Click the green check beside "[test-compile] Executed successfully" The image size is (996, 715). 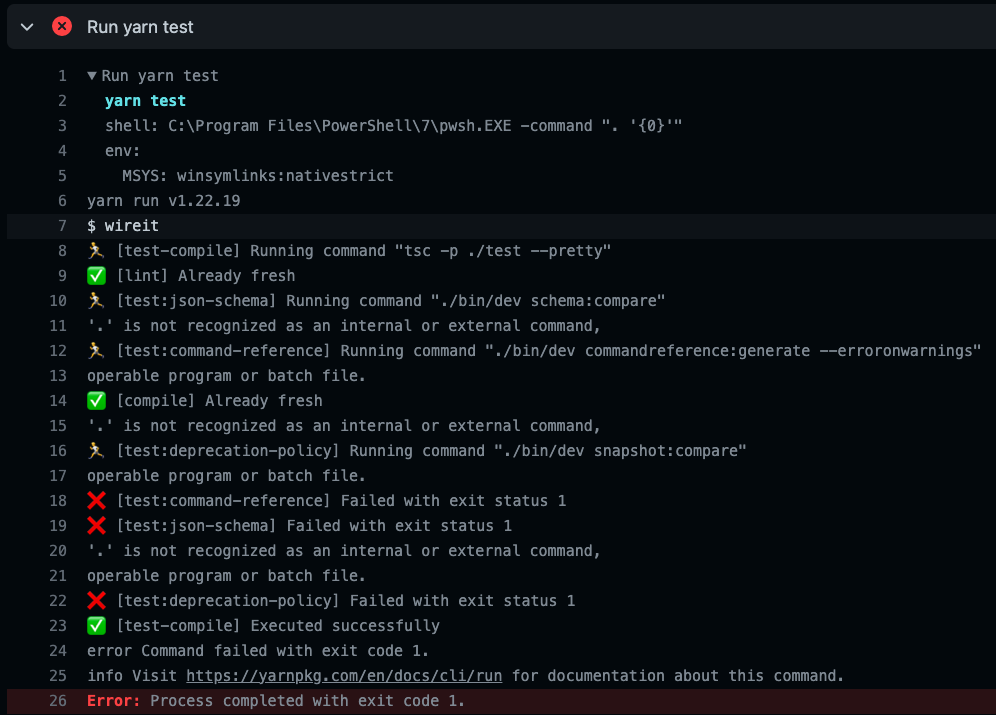(95, 625)
